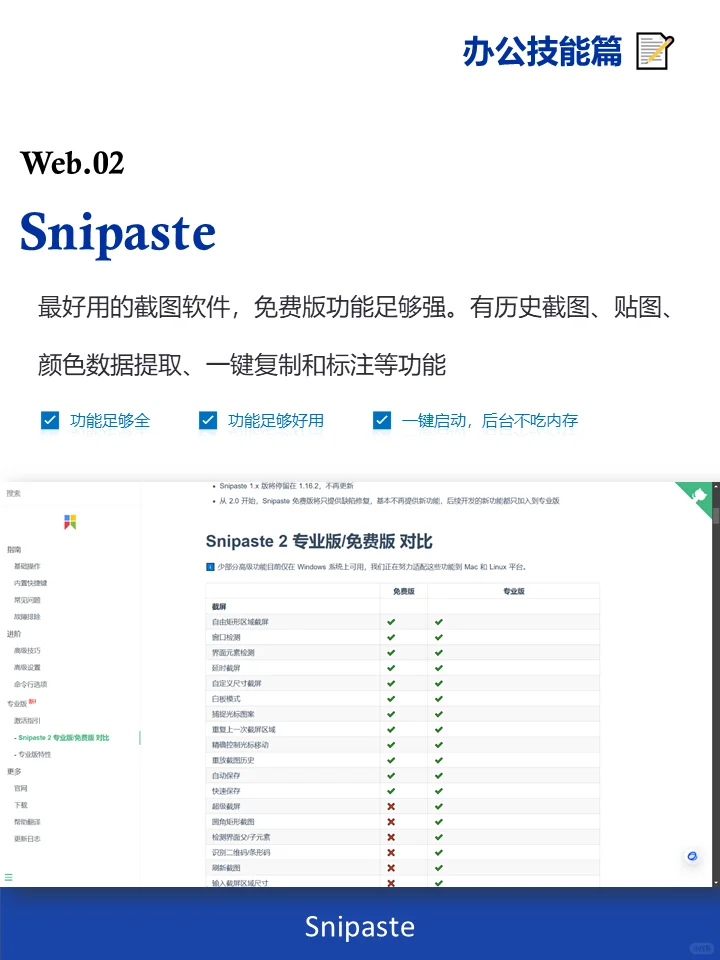
Task: Toggle the 一键启动，后台不吃内存 checkbox
Action: tap(382, 421)
